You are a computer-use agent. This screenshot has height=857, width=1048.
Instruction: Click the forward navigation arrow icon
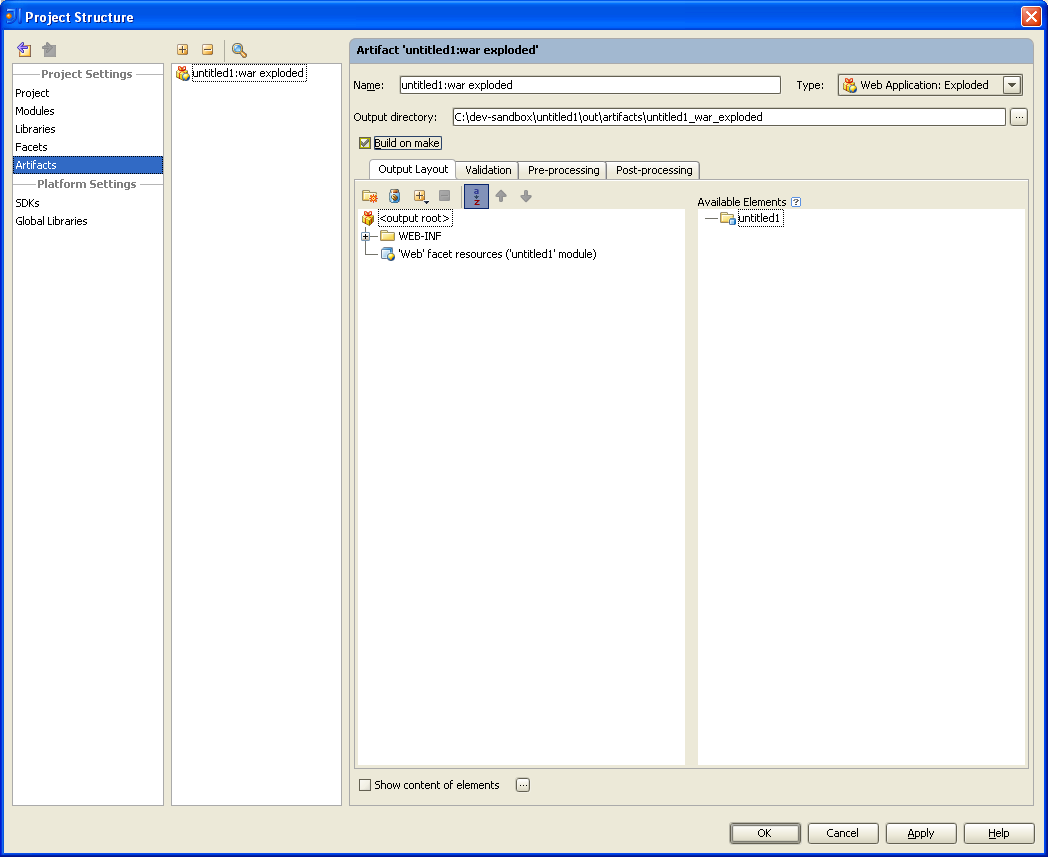click(x=49, y=49)
